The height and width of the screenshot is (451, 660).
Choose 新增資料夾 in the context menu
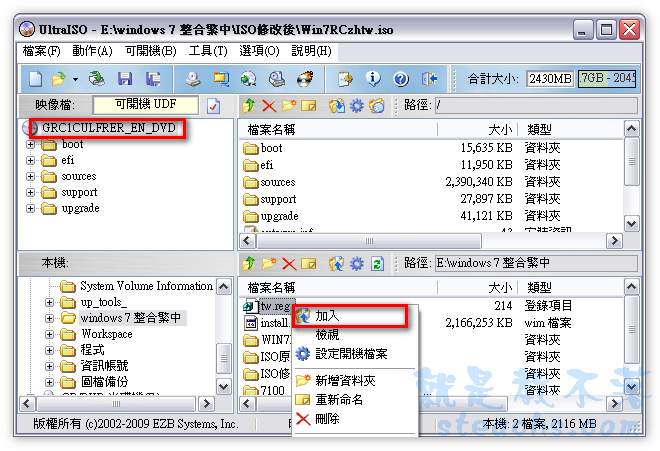point(354,381)
